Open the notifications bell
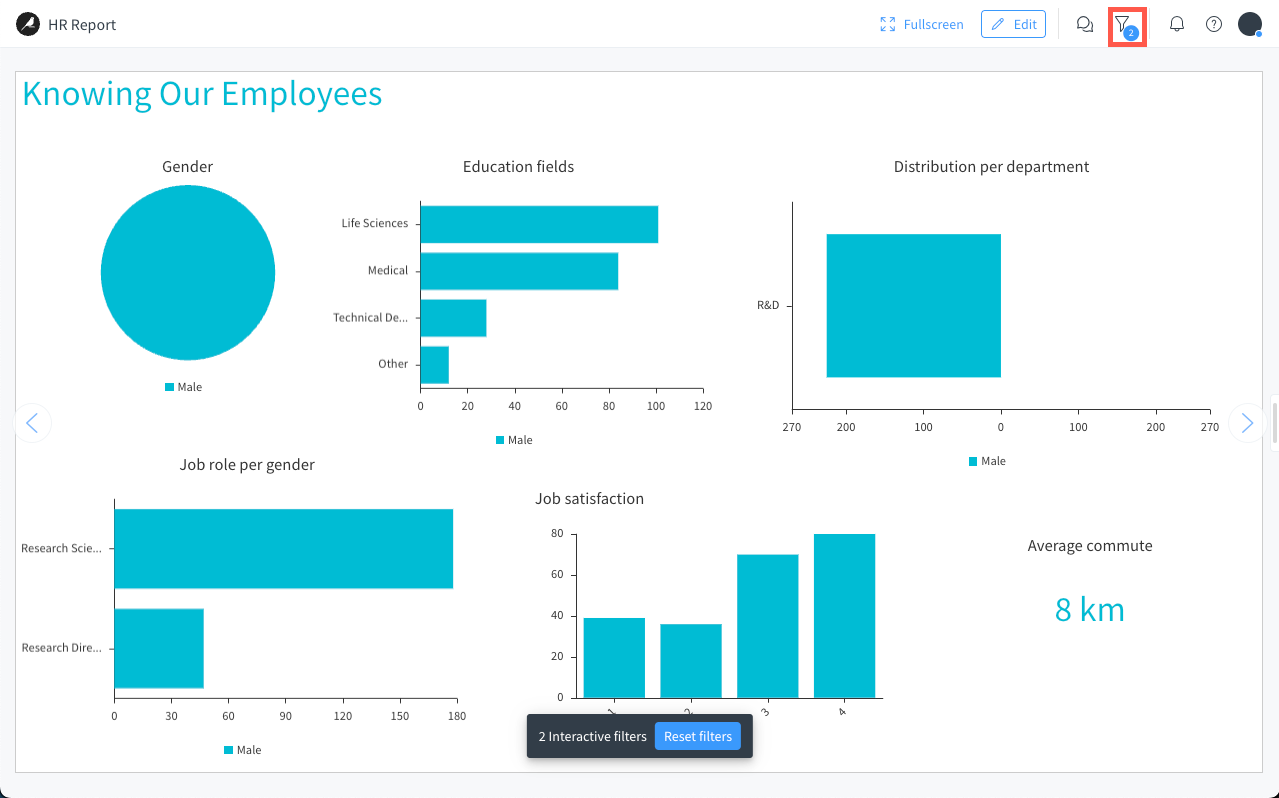The image size is (1279, 798). (x=1177, y=24)
